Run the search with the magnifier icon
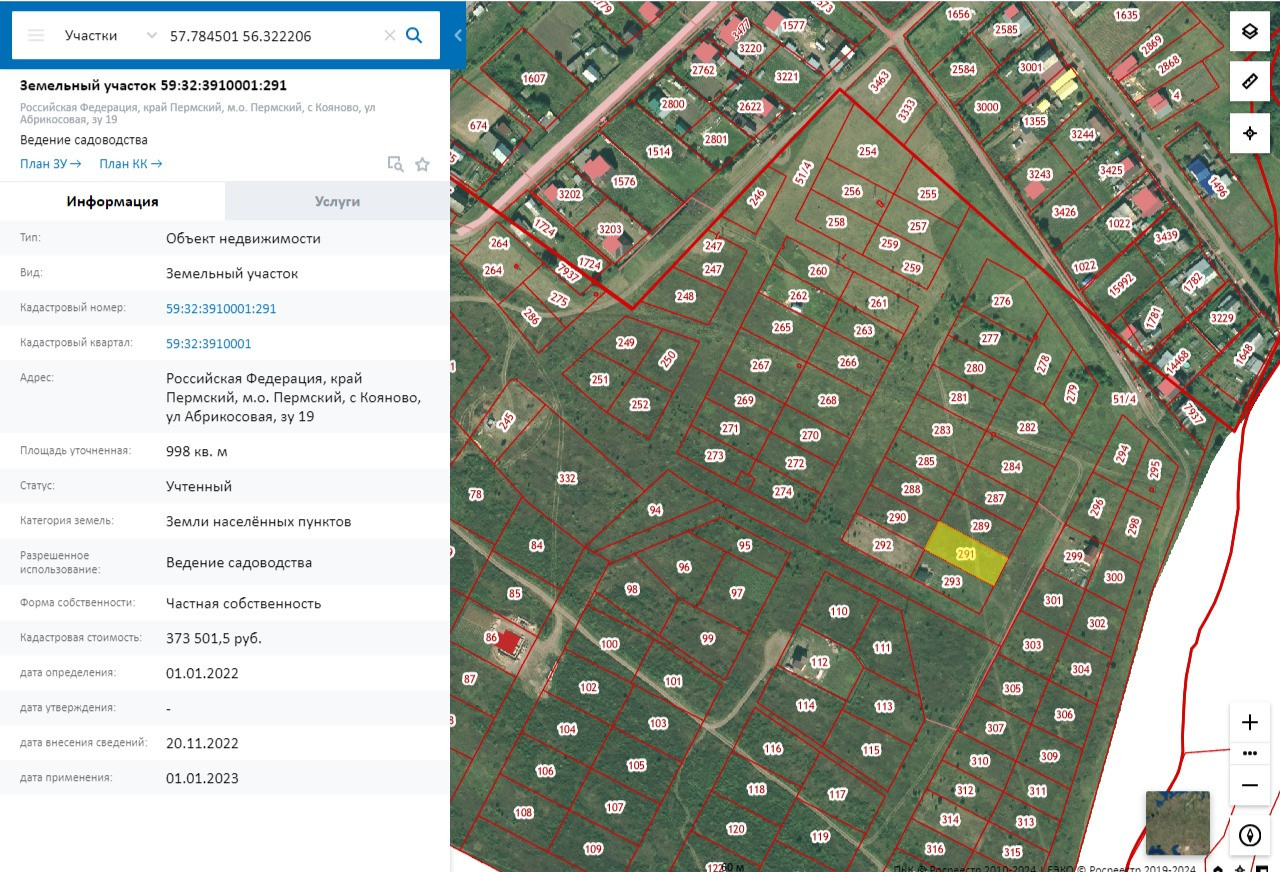Image resolution: width=1280 pixels, height=872 pixels. (x=414, y=35)
